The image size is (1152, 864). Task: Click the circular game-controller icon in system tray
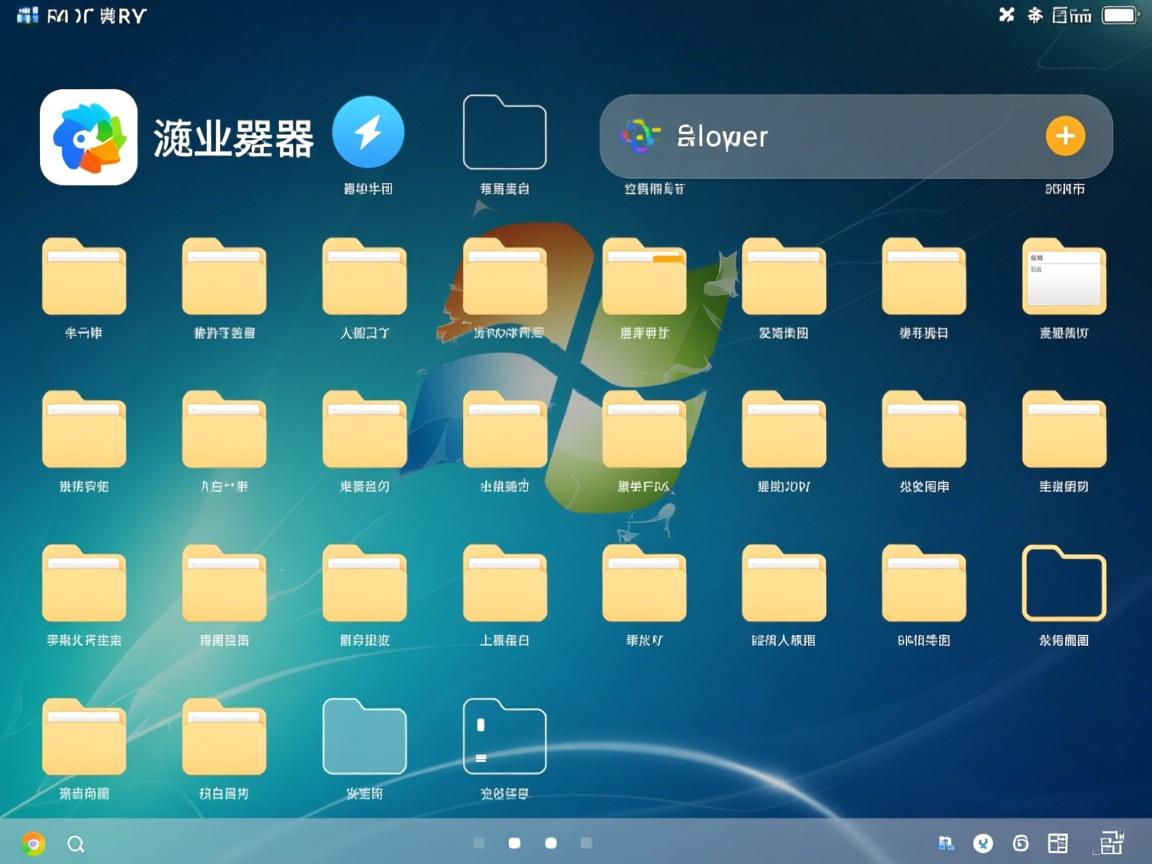coord(984,843)
